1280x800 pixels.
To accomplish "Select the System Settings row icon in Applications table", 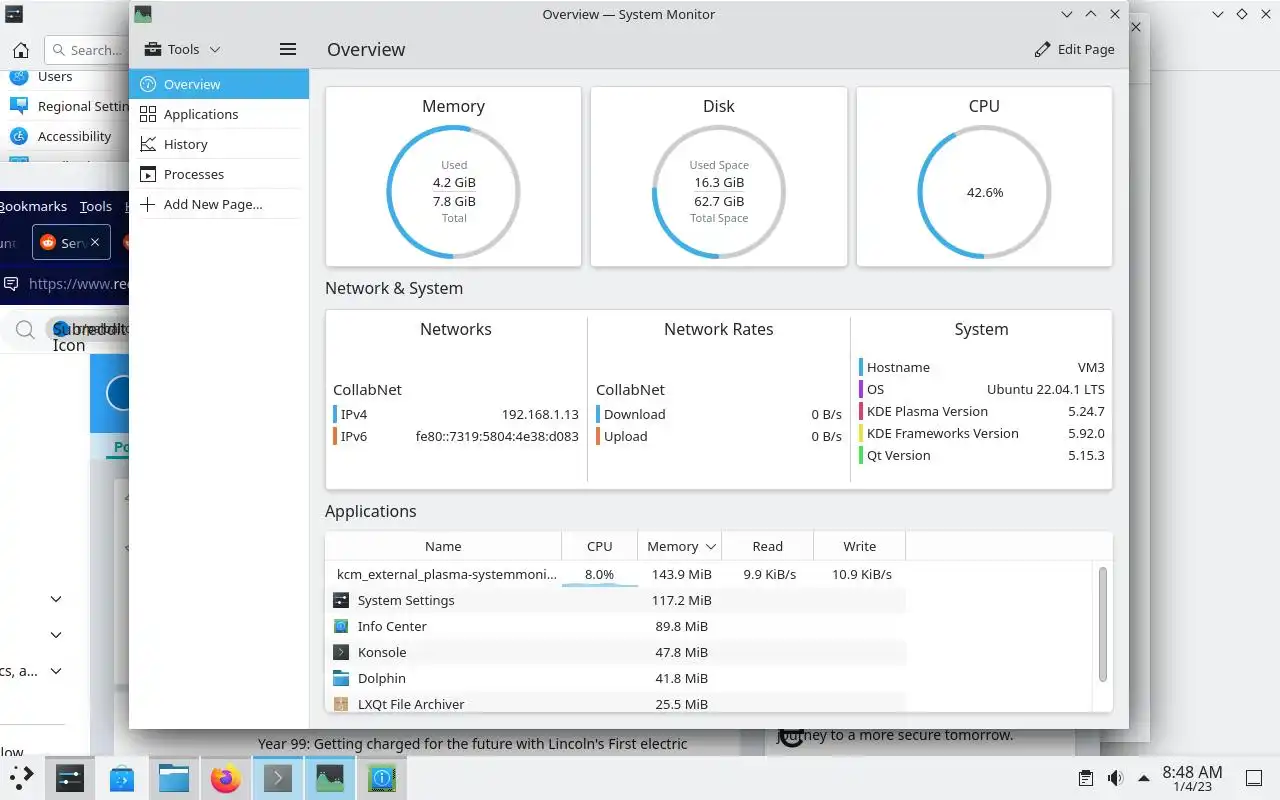I will [341, 600].
